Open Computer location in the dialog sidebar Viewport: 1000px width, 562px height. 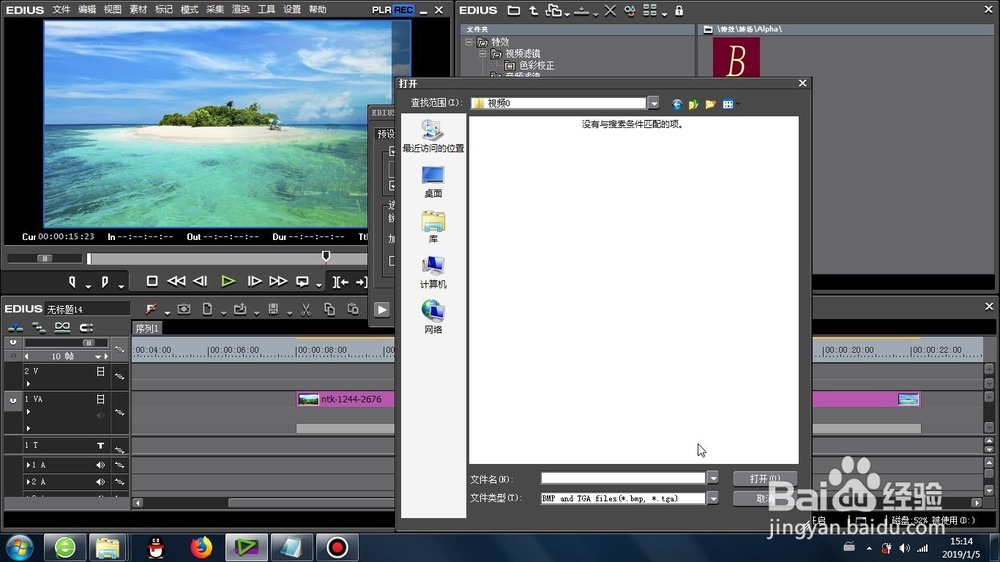coord(433,272)
